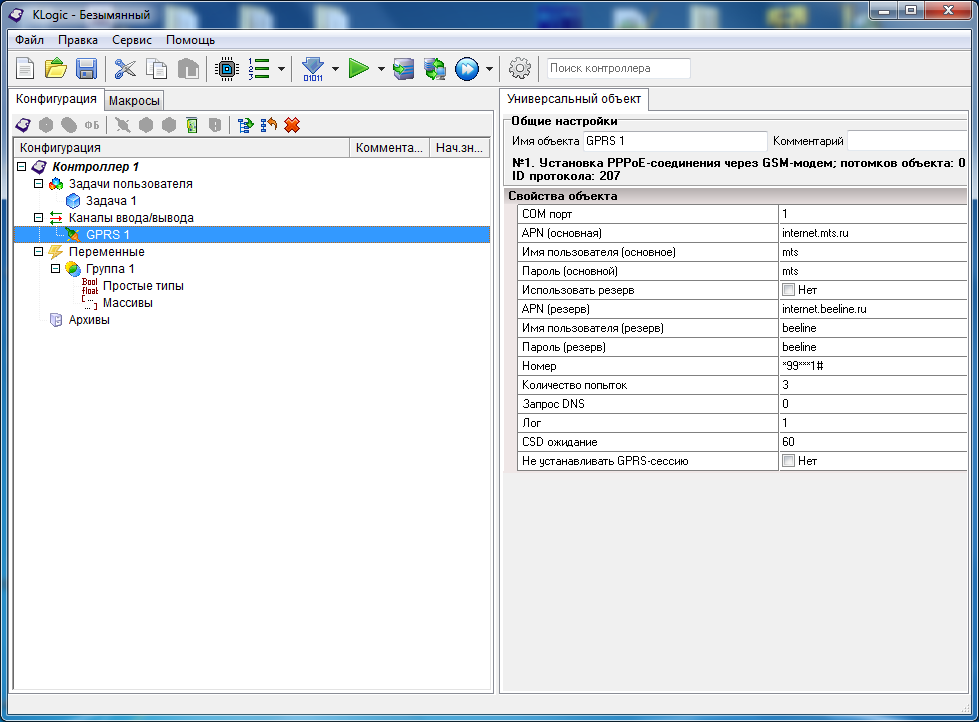Delete selected item with the red X icon
The width and height of the screenshot is (979, 722).
click(x=292, y=125)
